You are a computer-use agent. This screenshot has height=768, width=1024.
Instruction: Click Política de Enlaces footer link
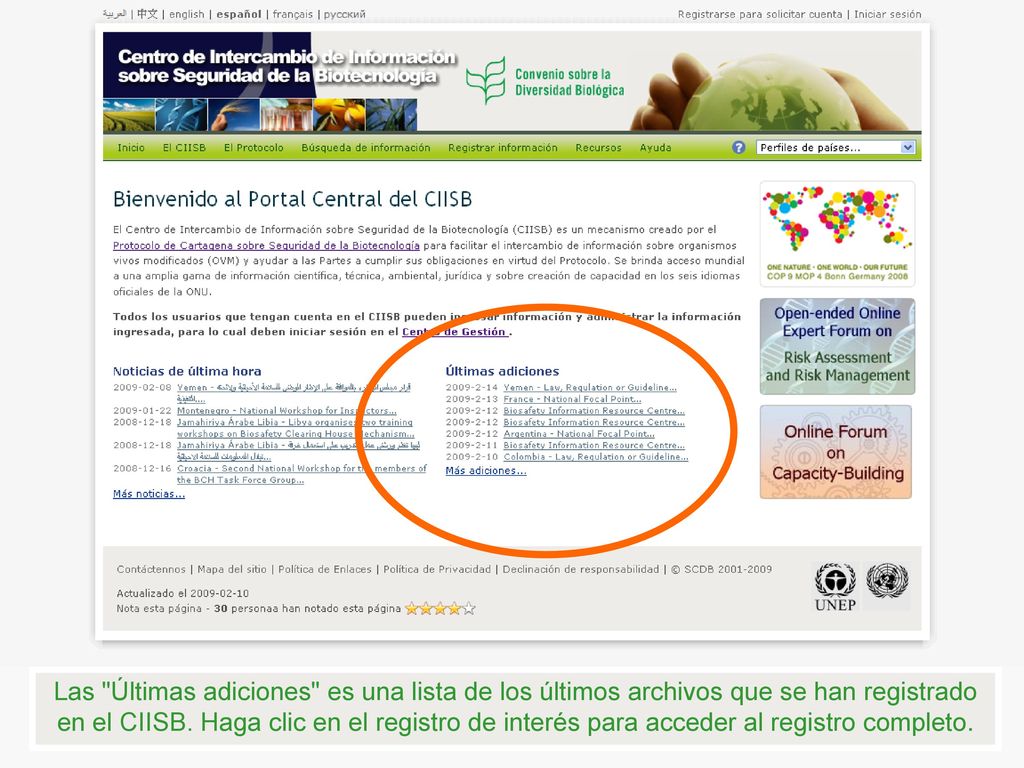(325, 569)
